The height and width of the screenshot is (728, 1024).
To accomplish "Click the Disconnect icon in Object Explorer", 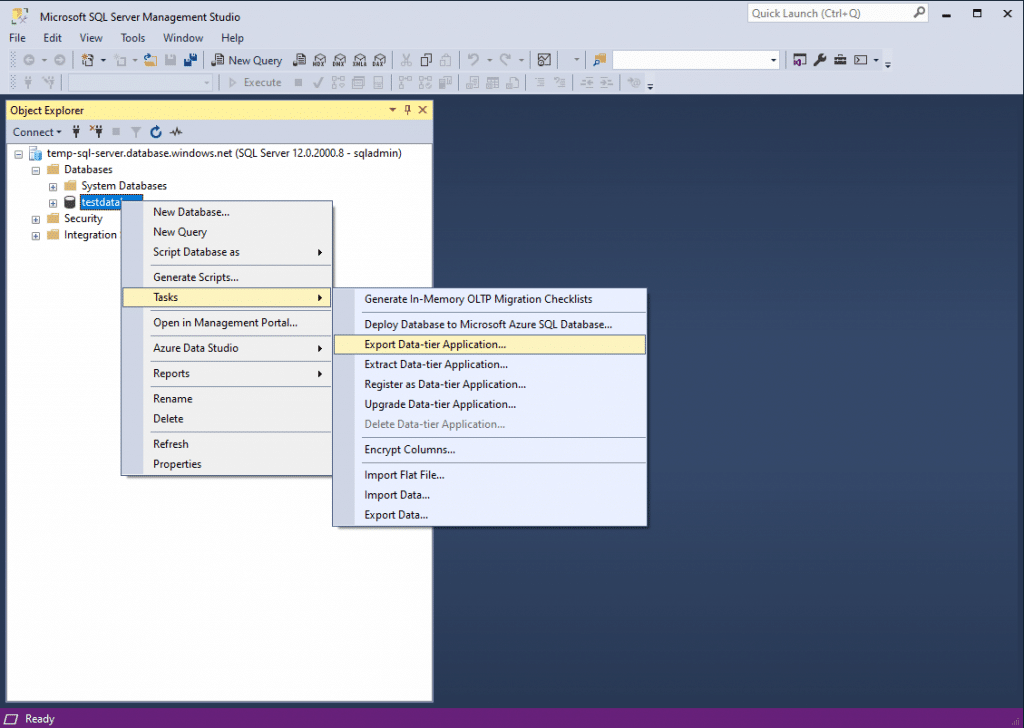I will click(96, 132).
